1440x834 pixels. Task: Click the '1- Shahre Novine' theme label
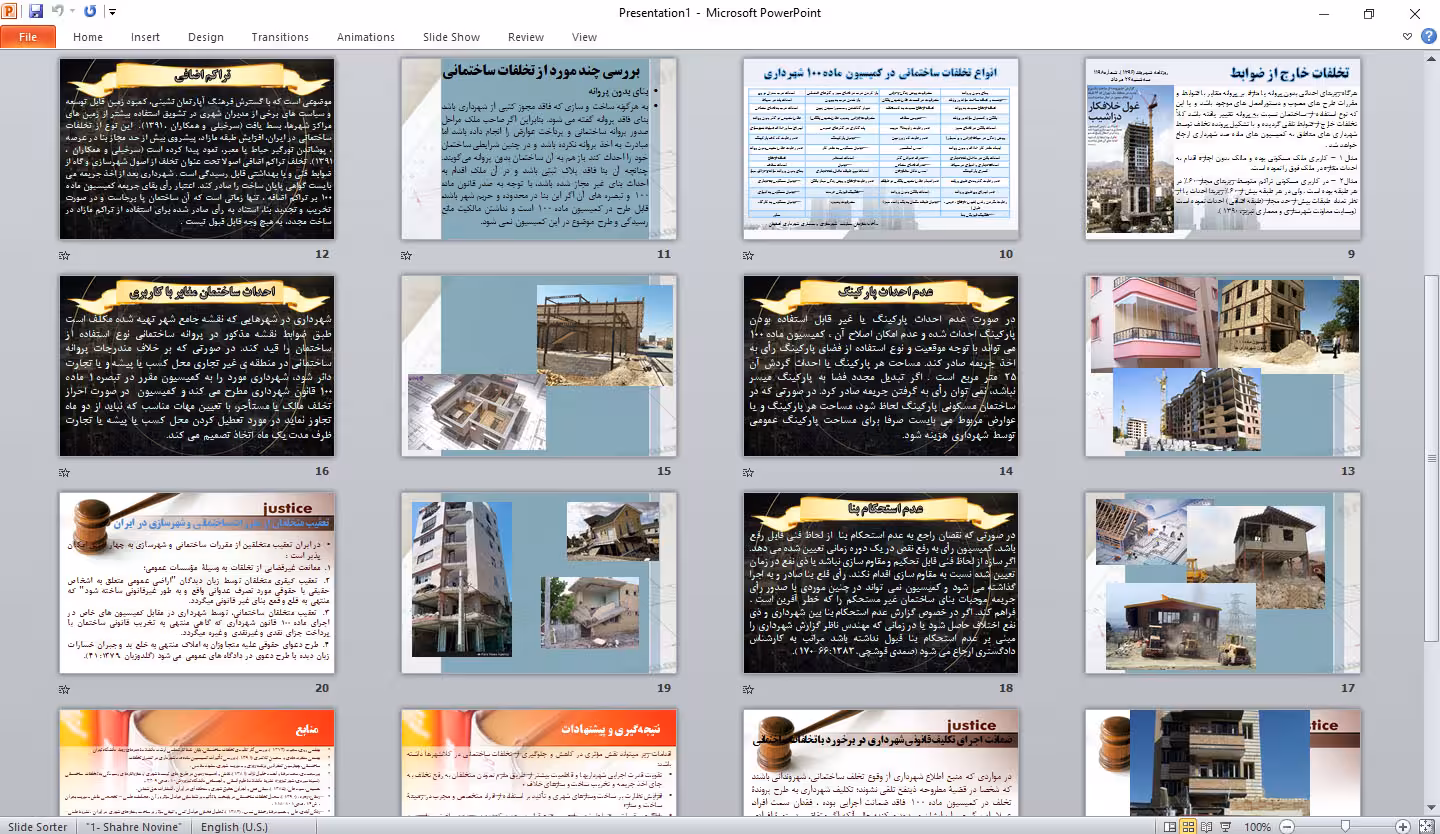(x=134, y=827)
